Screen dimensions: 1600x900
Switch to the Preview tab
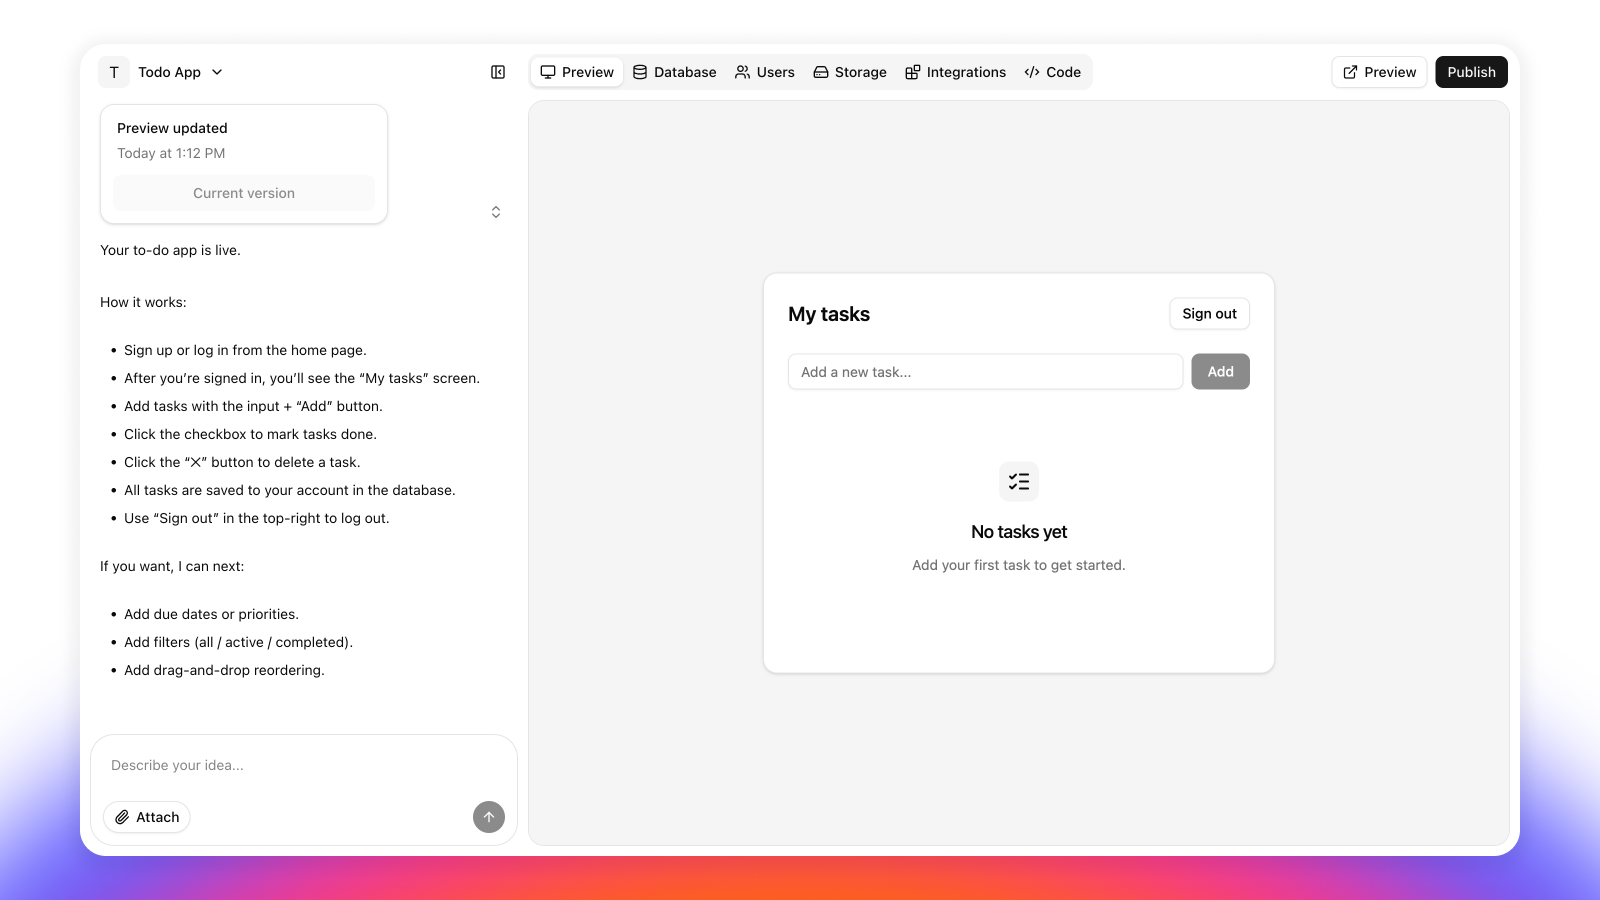pyautogui.click(x=576, y=71)
